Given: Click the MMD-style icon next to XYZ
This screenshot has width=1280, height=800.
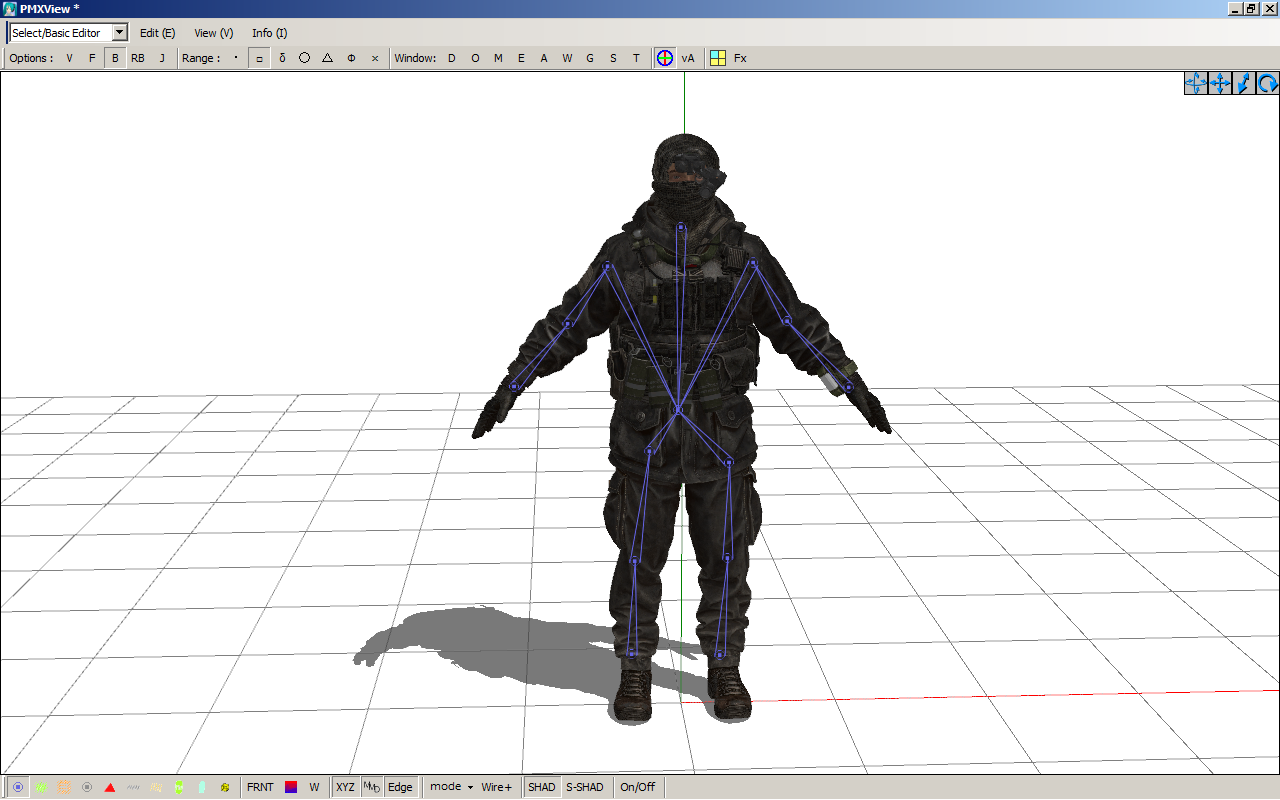Looking at the screenshot, I should click(371, 787).
